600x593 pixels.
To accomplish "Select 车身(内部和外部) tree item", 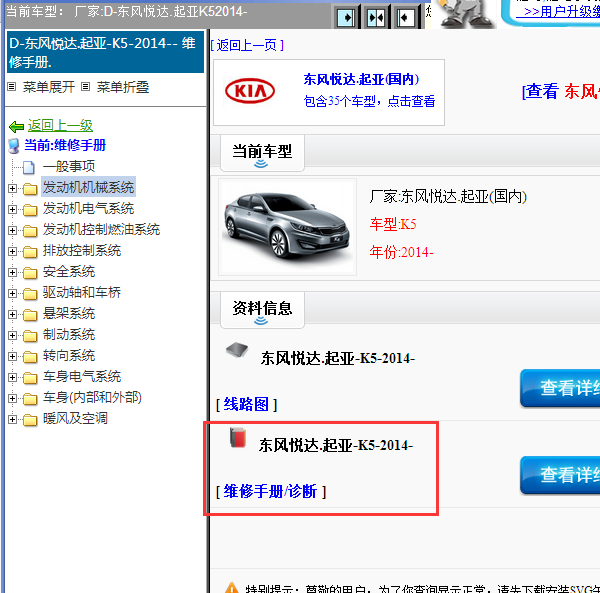I will point(92,398).
